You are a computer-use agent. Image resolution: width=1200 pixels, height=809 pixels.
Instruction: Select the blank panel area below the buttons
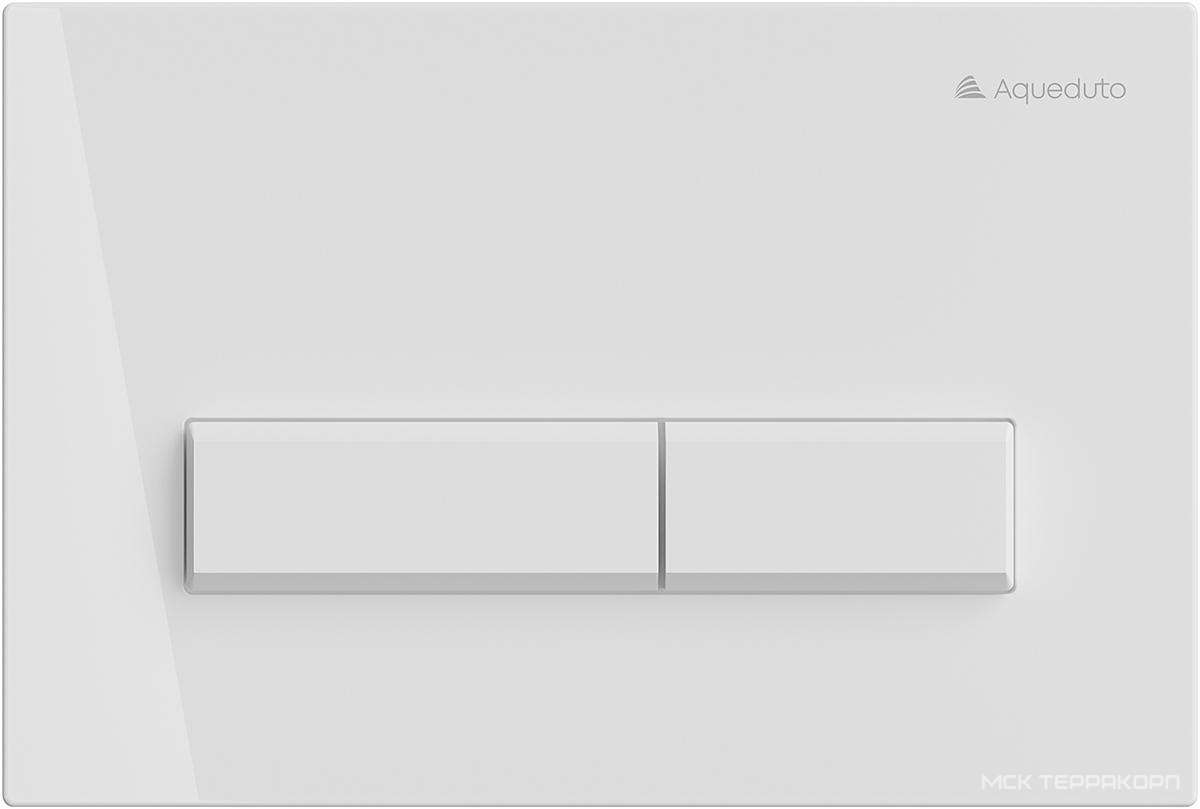point(600,690)
